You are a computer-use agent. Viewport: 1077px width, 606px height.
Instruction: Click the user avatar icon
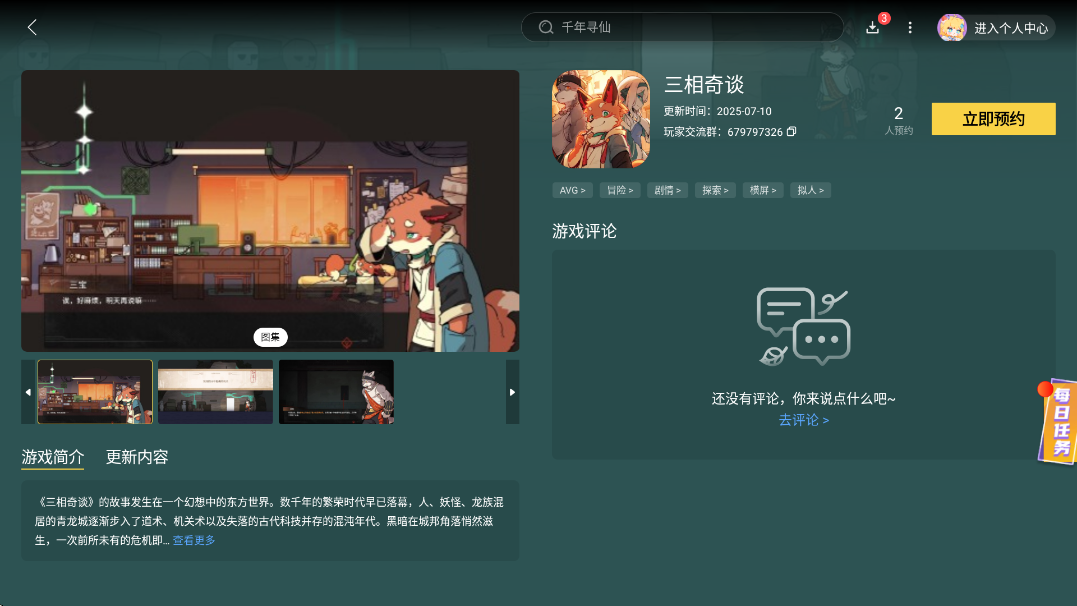coord(952,27)
